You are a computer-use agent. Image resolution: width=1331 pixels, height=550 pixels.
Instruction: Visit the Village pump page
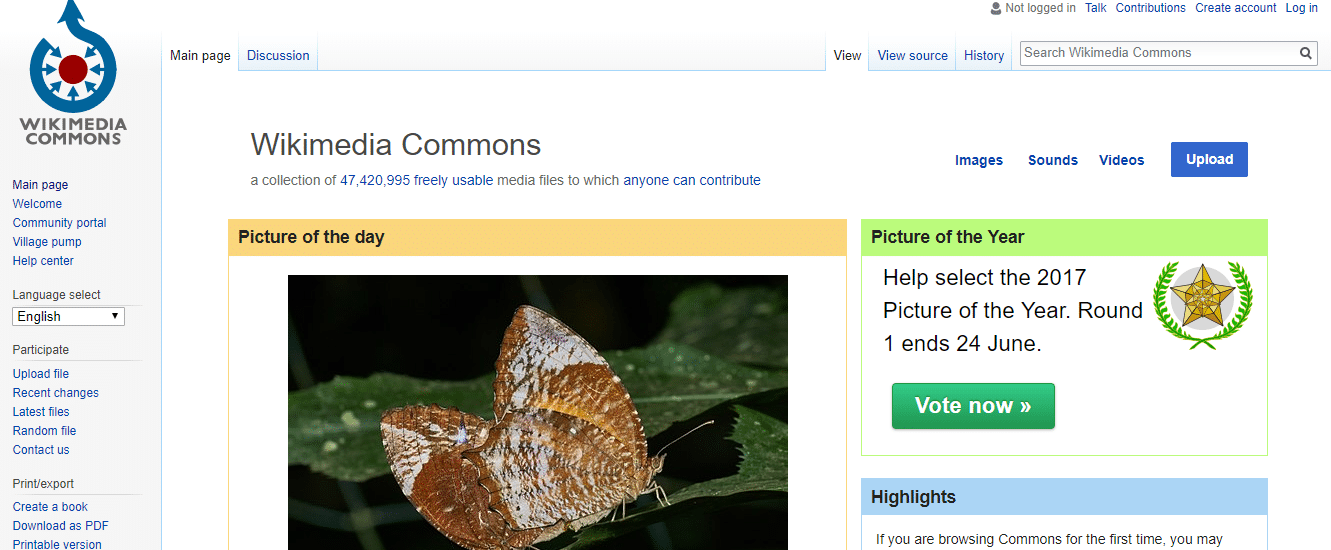(47, 242)
